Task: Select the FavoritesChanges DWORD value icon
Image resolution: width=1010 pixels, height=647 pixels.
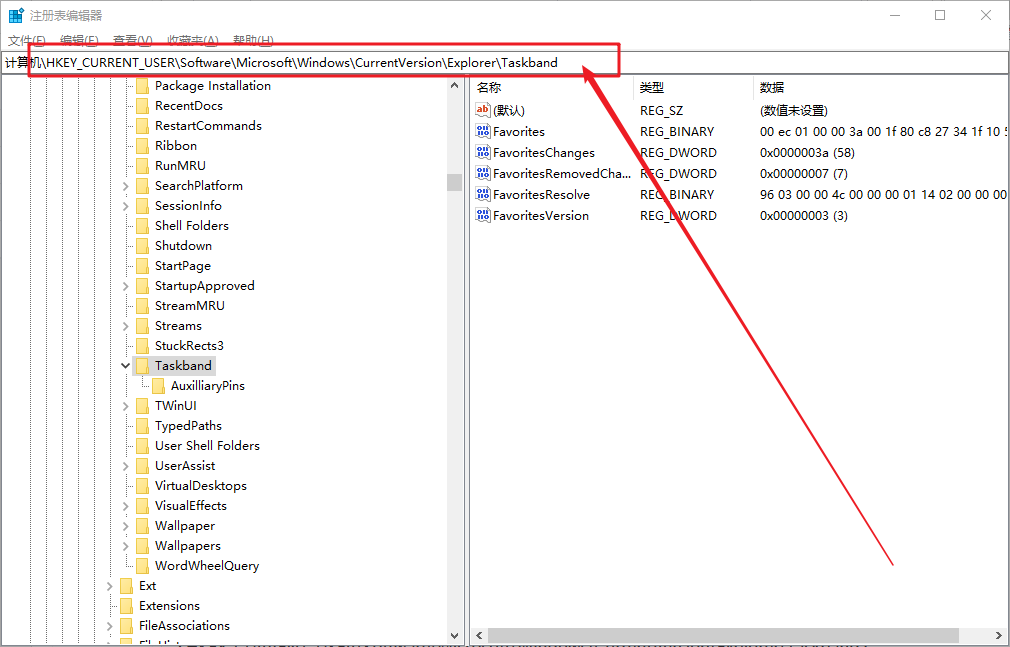Action: point(483,153)
